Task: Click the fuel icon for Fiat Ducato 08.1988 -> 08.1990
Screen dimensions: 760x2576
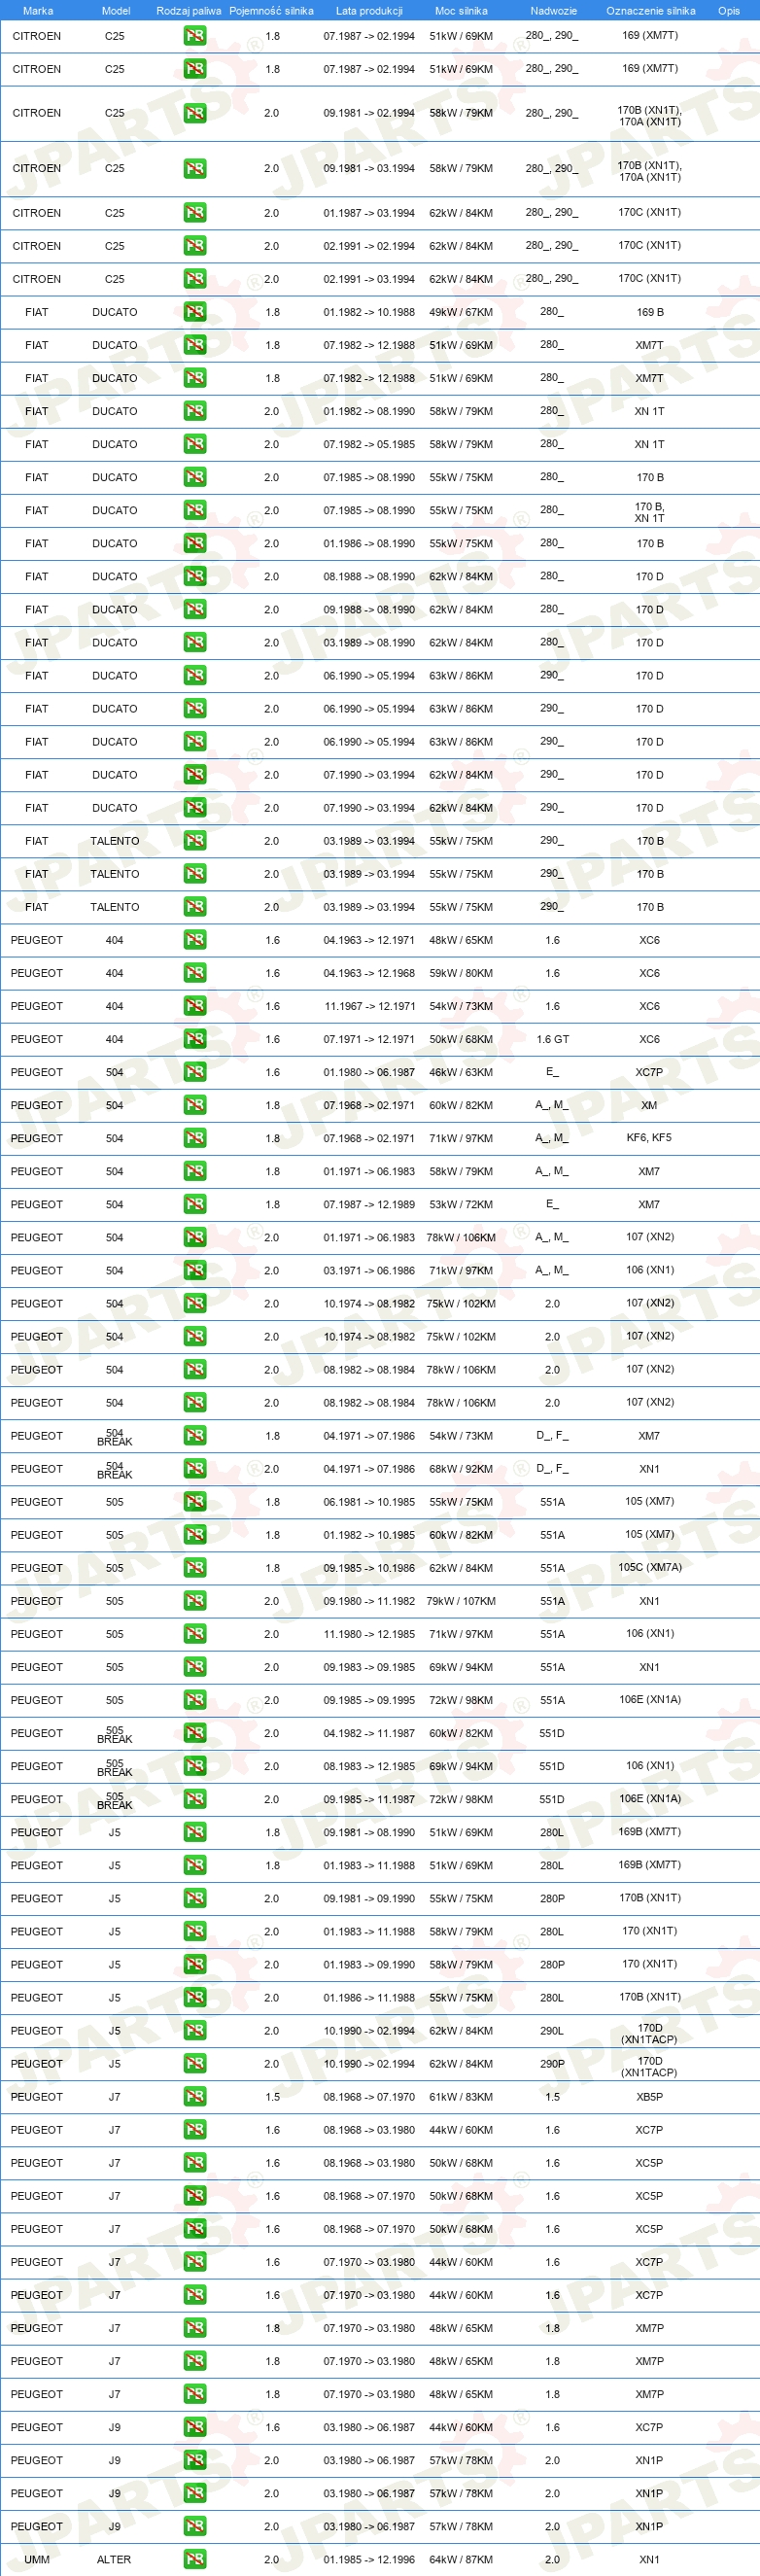Action: [195, 576]
